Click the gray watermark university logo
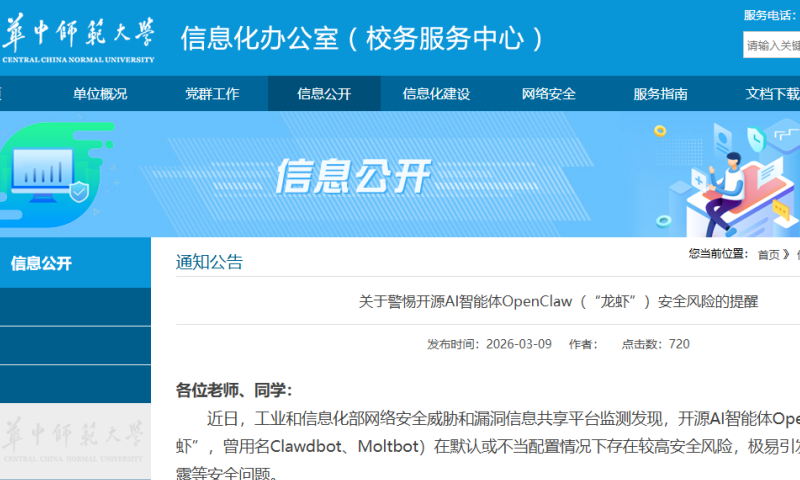The image size is (800, 480). pos(76,441)
